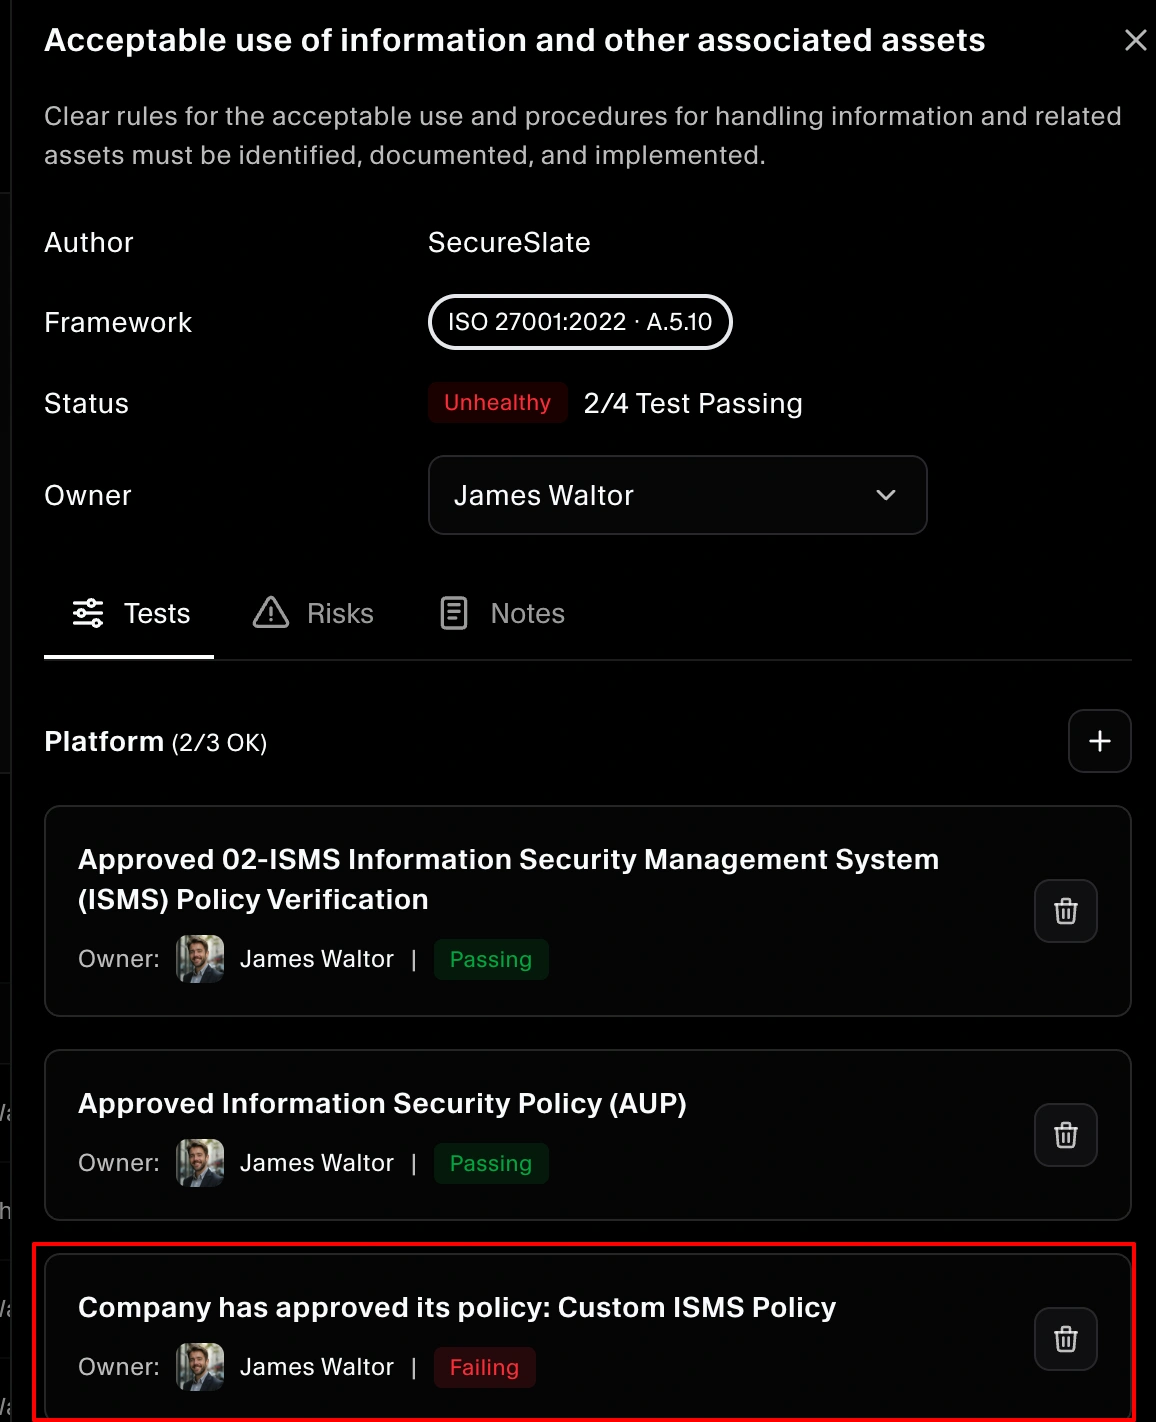Screen dimensions: 1156x1422
Task: Delete the Approved Information Security Policy (AUP) test
Action: point(1065,1135)
